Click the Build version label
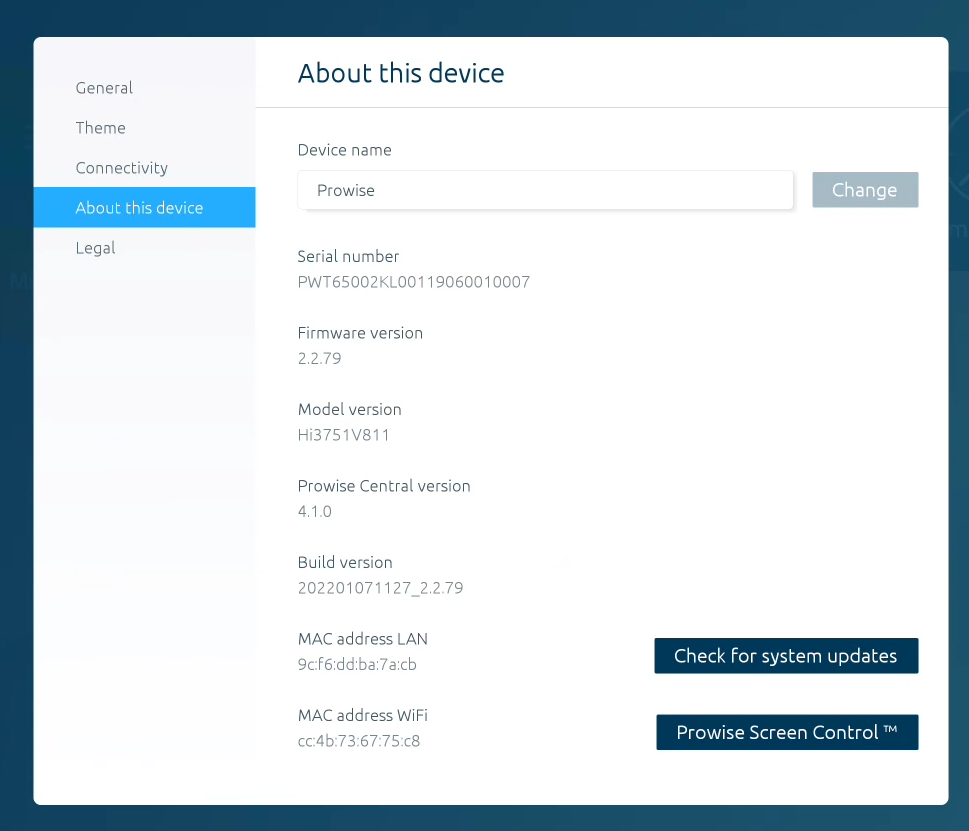The image size is (969, 831). click(x=345, y=562)
